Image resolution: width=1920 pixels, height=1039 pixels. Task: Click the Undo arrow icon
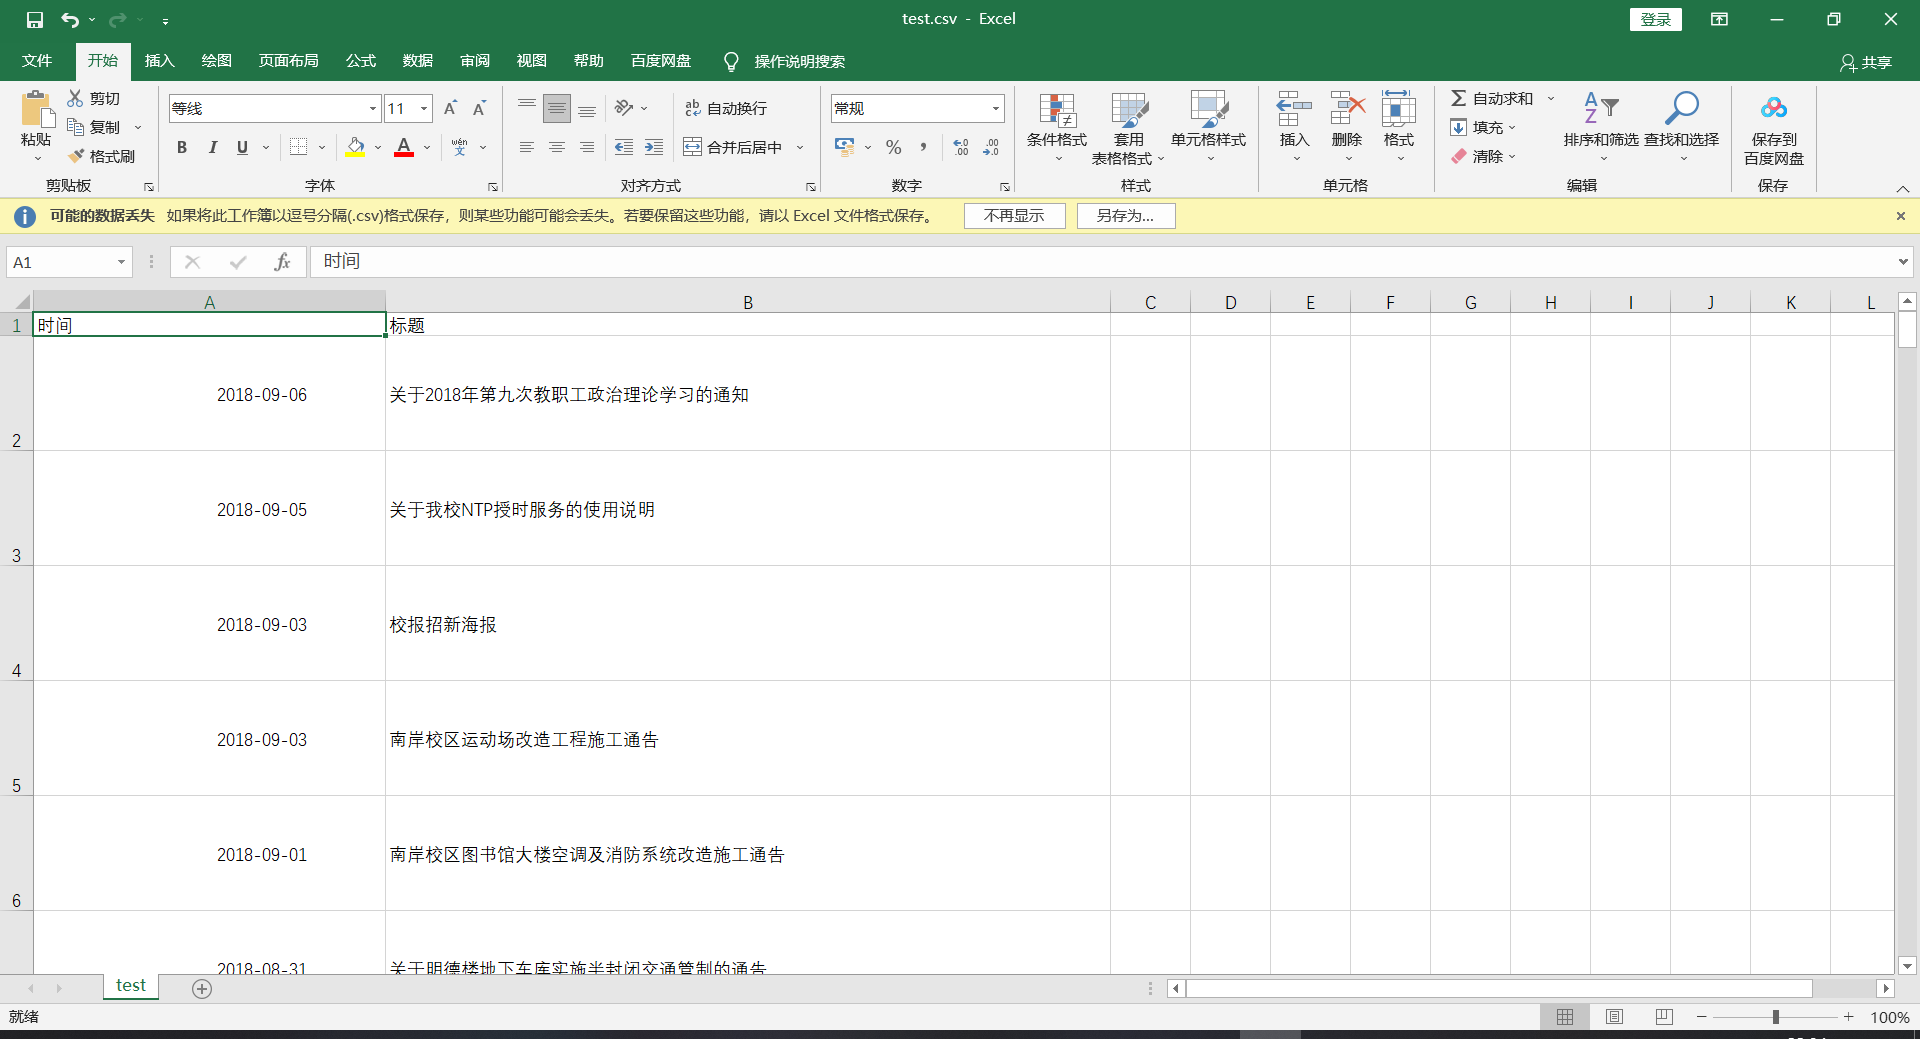coord(70,20)
